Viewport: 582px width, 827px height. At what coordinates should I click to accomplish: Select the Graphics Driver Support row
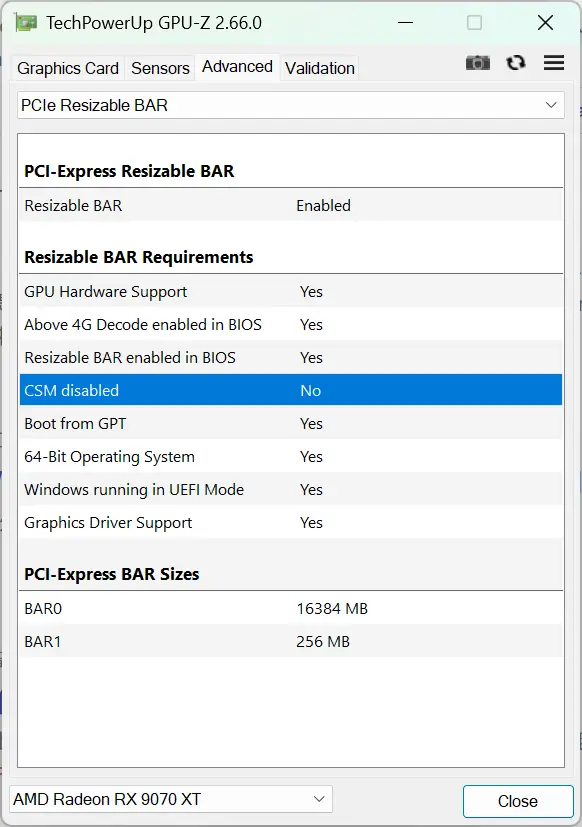coord(291,523)
